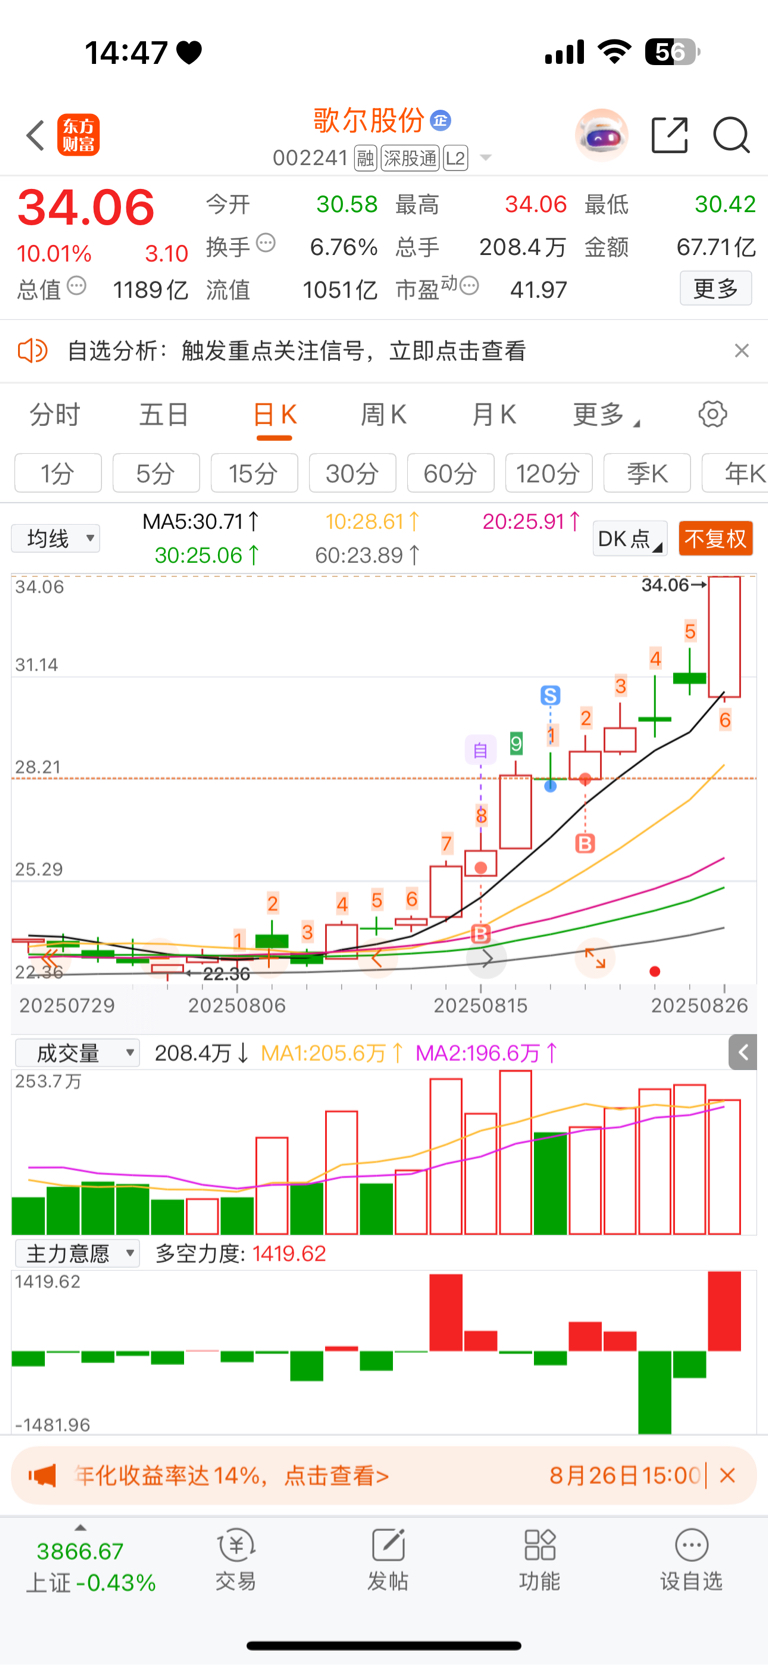Open chart settings gear

coord(713,414)
